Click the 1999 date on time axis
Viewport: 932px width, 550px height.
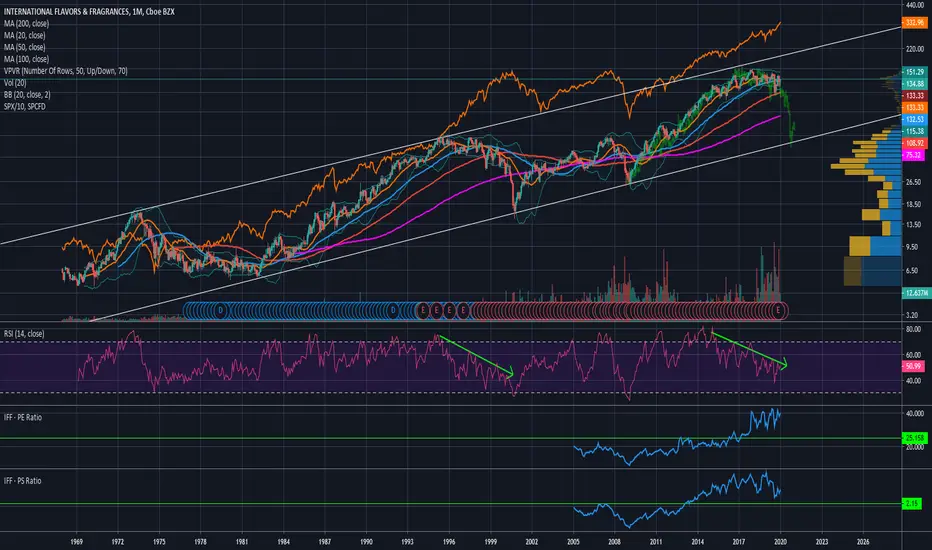490,542
